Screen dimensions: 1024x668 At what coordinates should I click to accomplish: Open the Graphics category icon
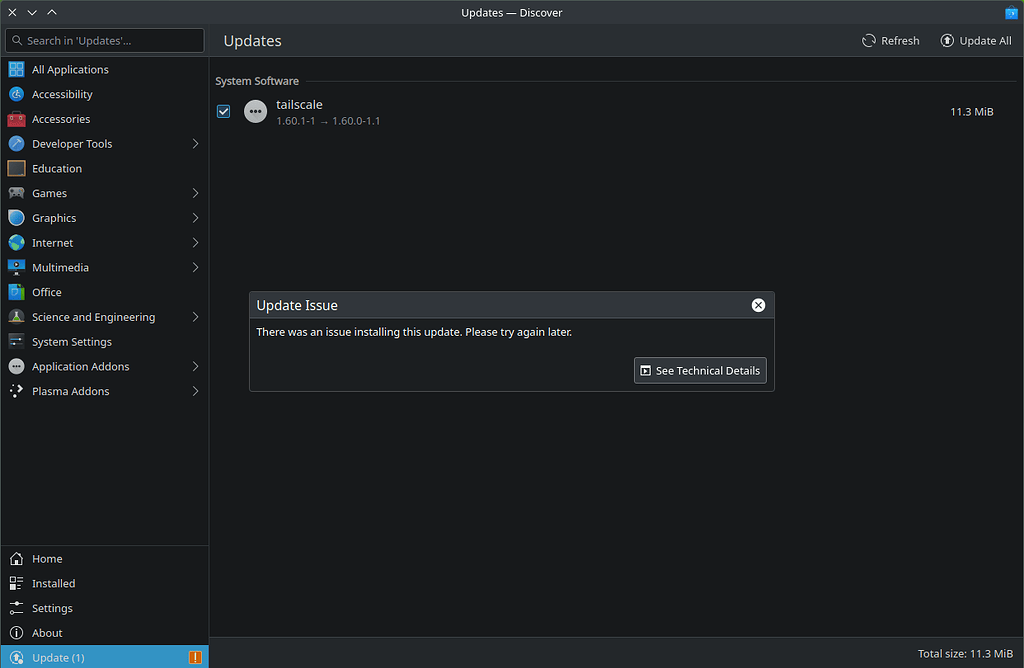pyautogui.click(x=16, y=218)
